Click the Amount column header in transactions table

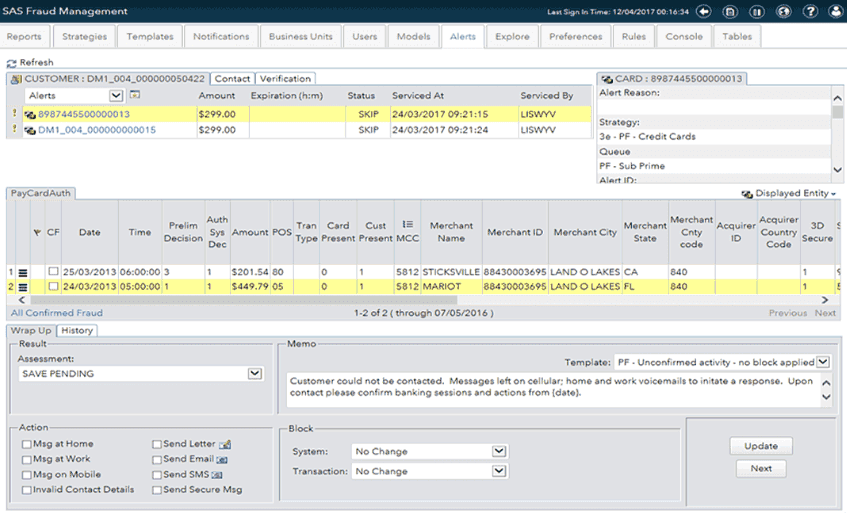(x=250, y=232)
